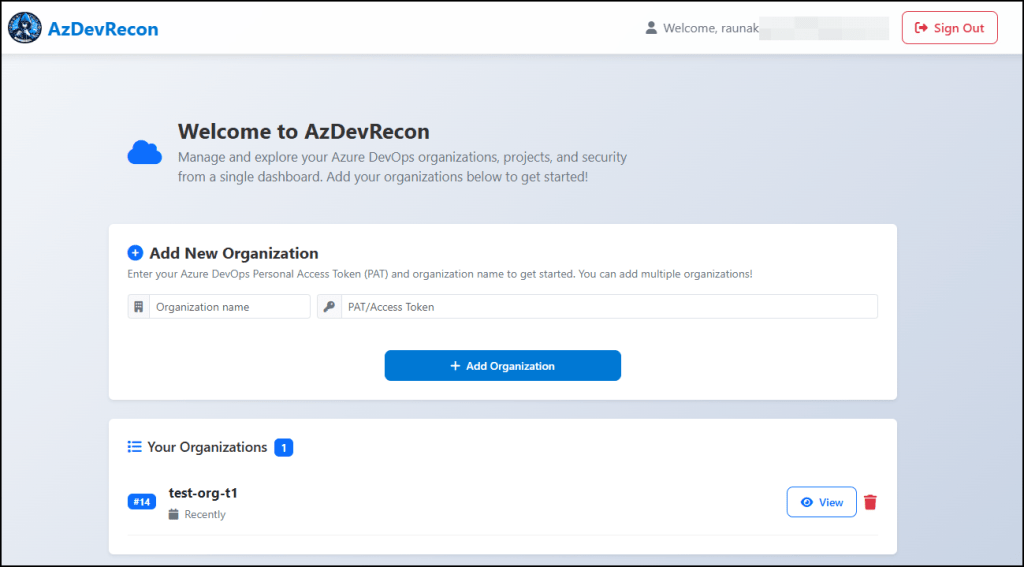Click the 'Add New Organization' heading
Viewport: 1024px width, 567px height.
234,253
